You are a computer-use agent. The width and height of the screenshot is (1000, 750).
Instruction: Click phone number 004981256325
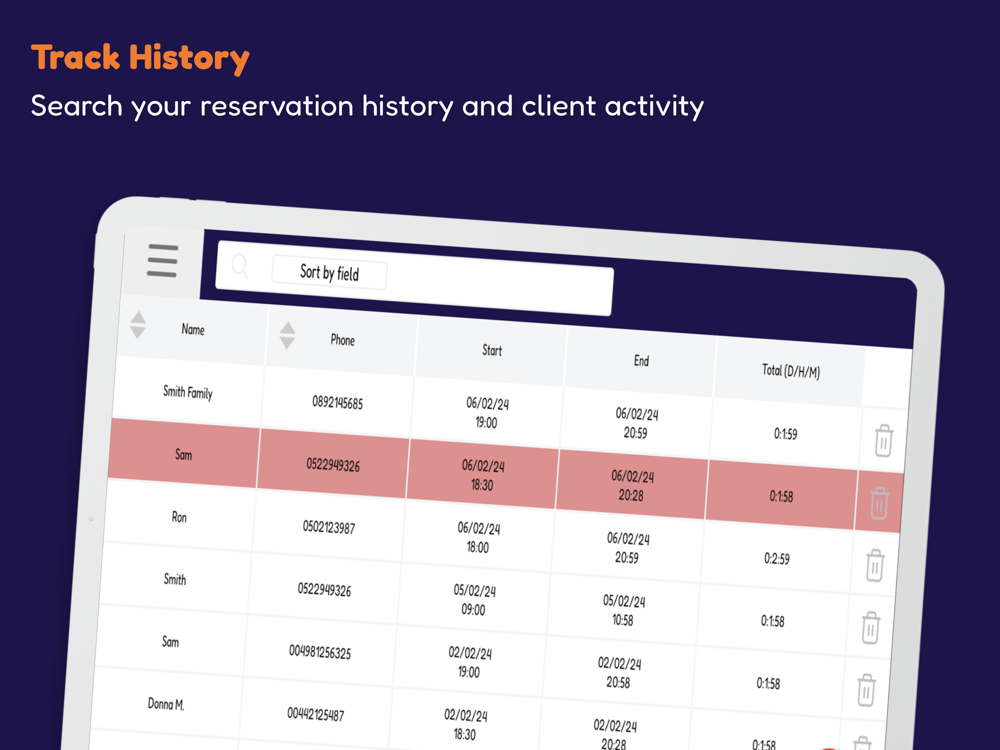(x=320, y=652)
